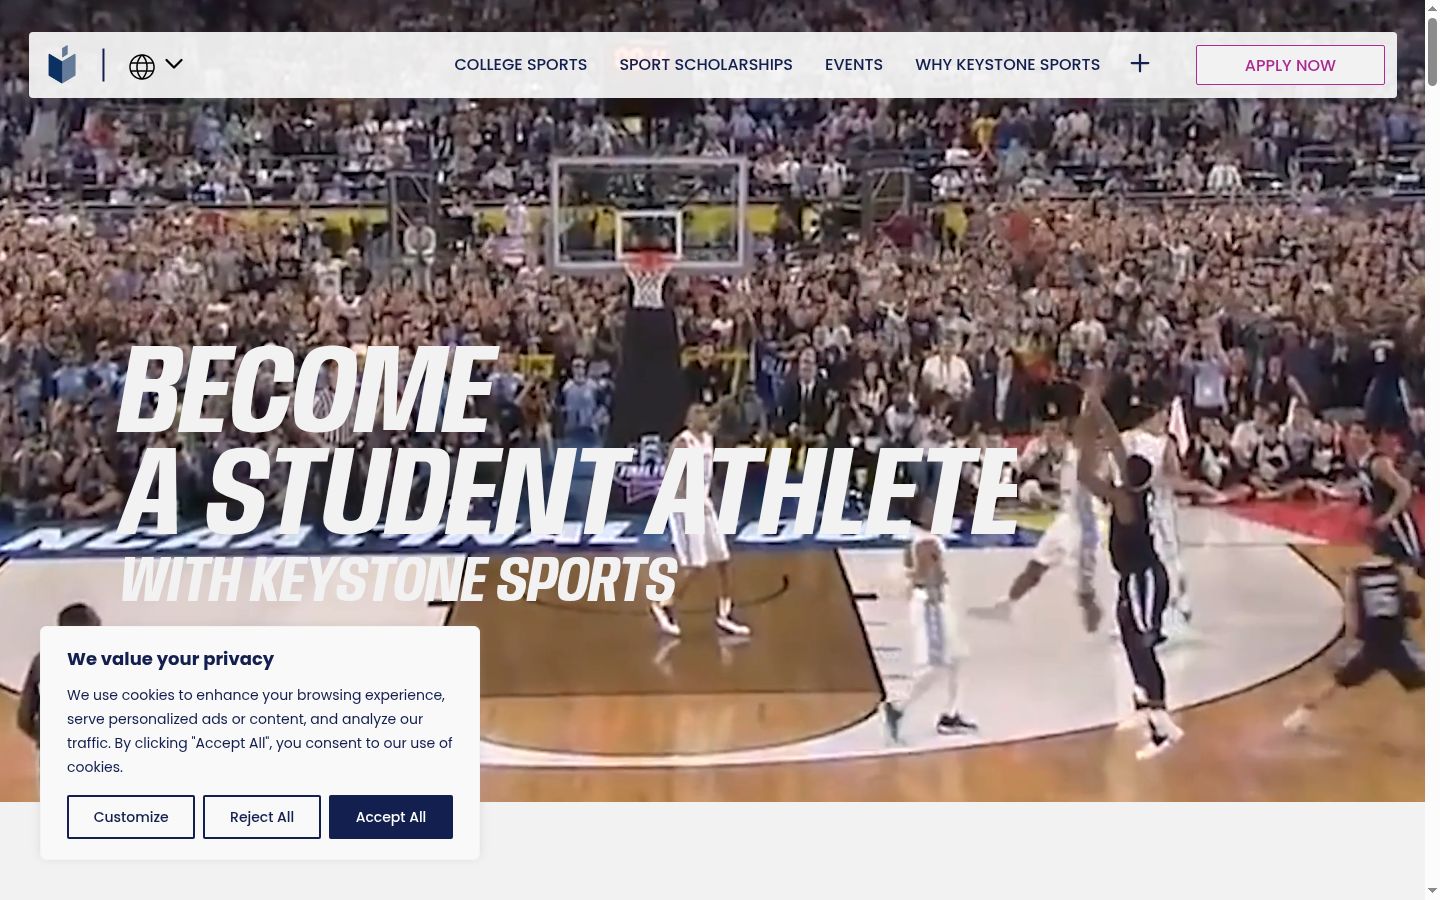Expand more navigation with plus icon

pyautogui.click(x=1140, y=64)
